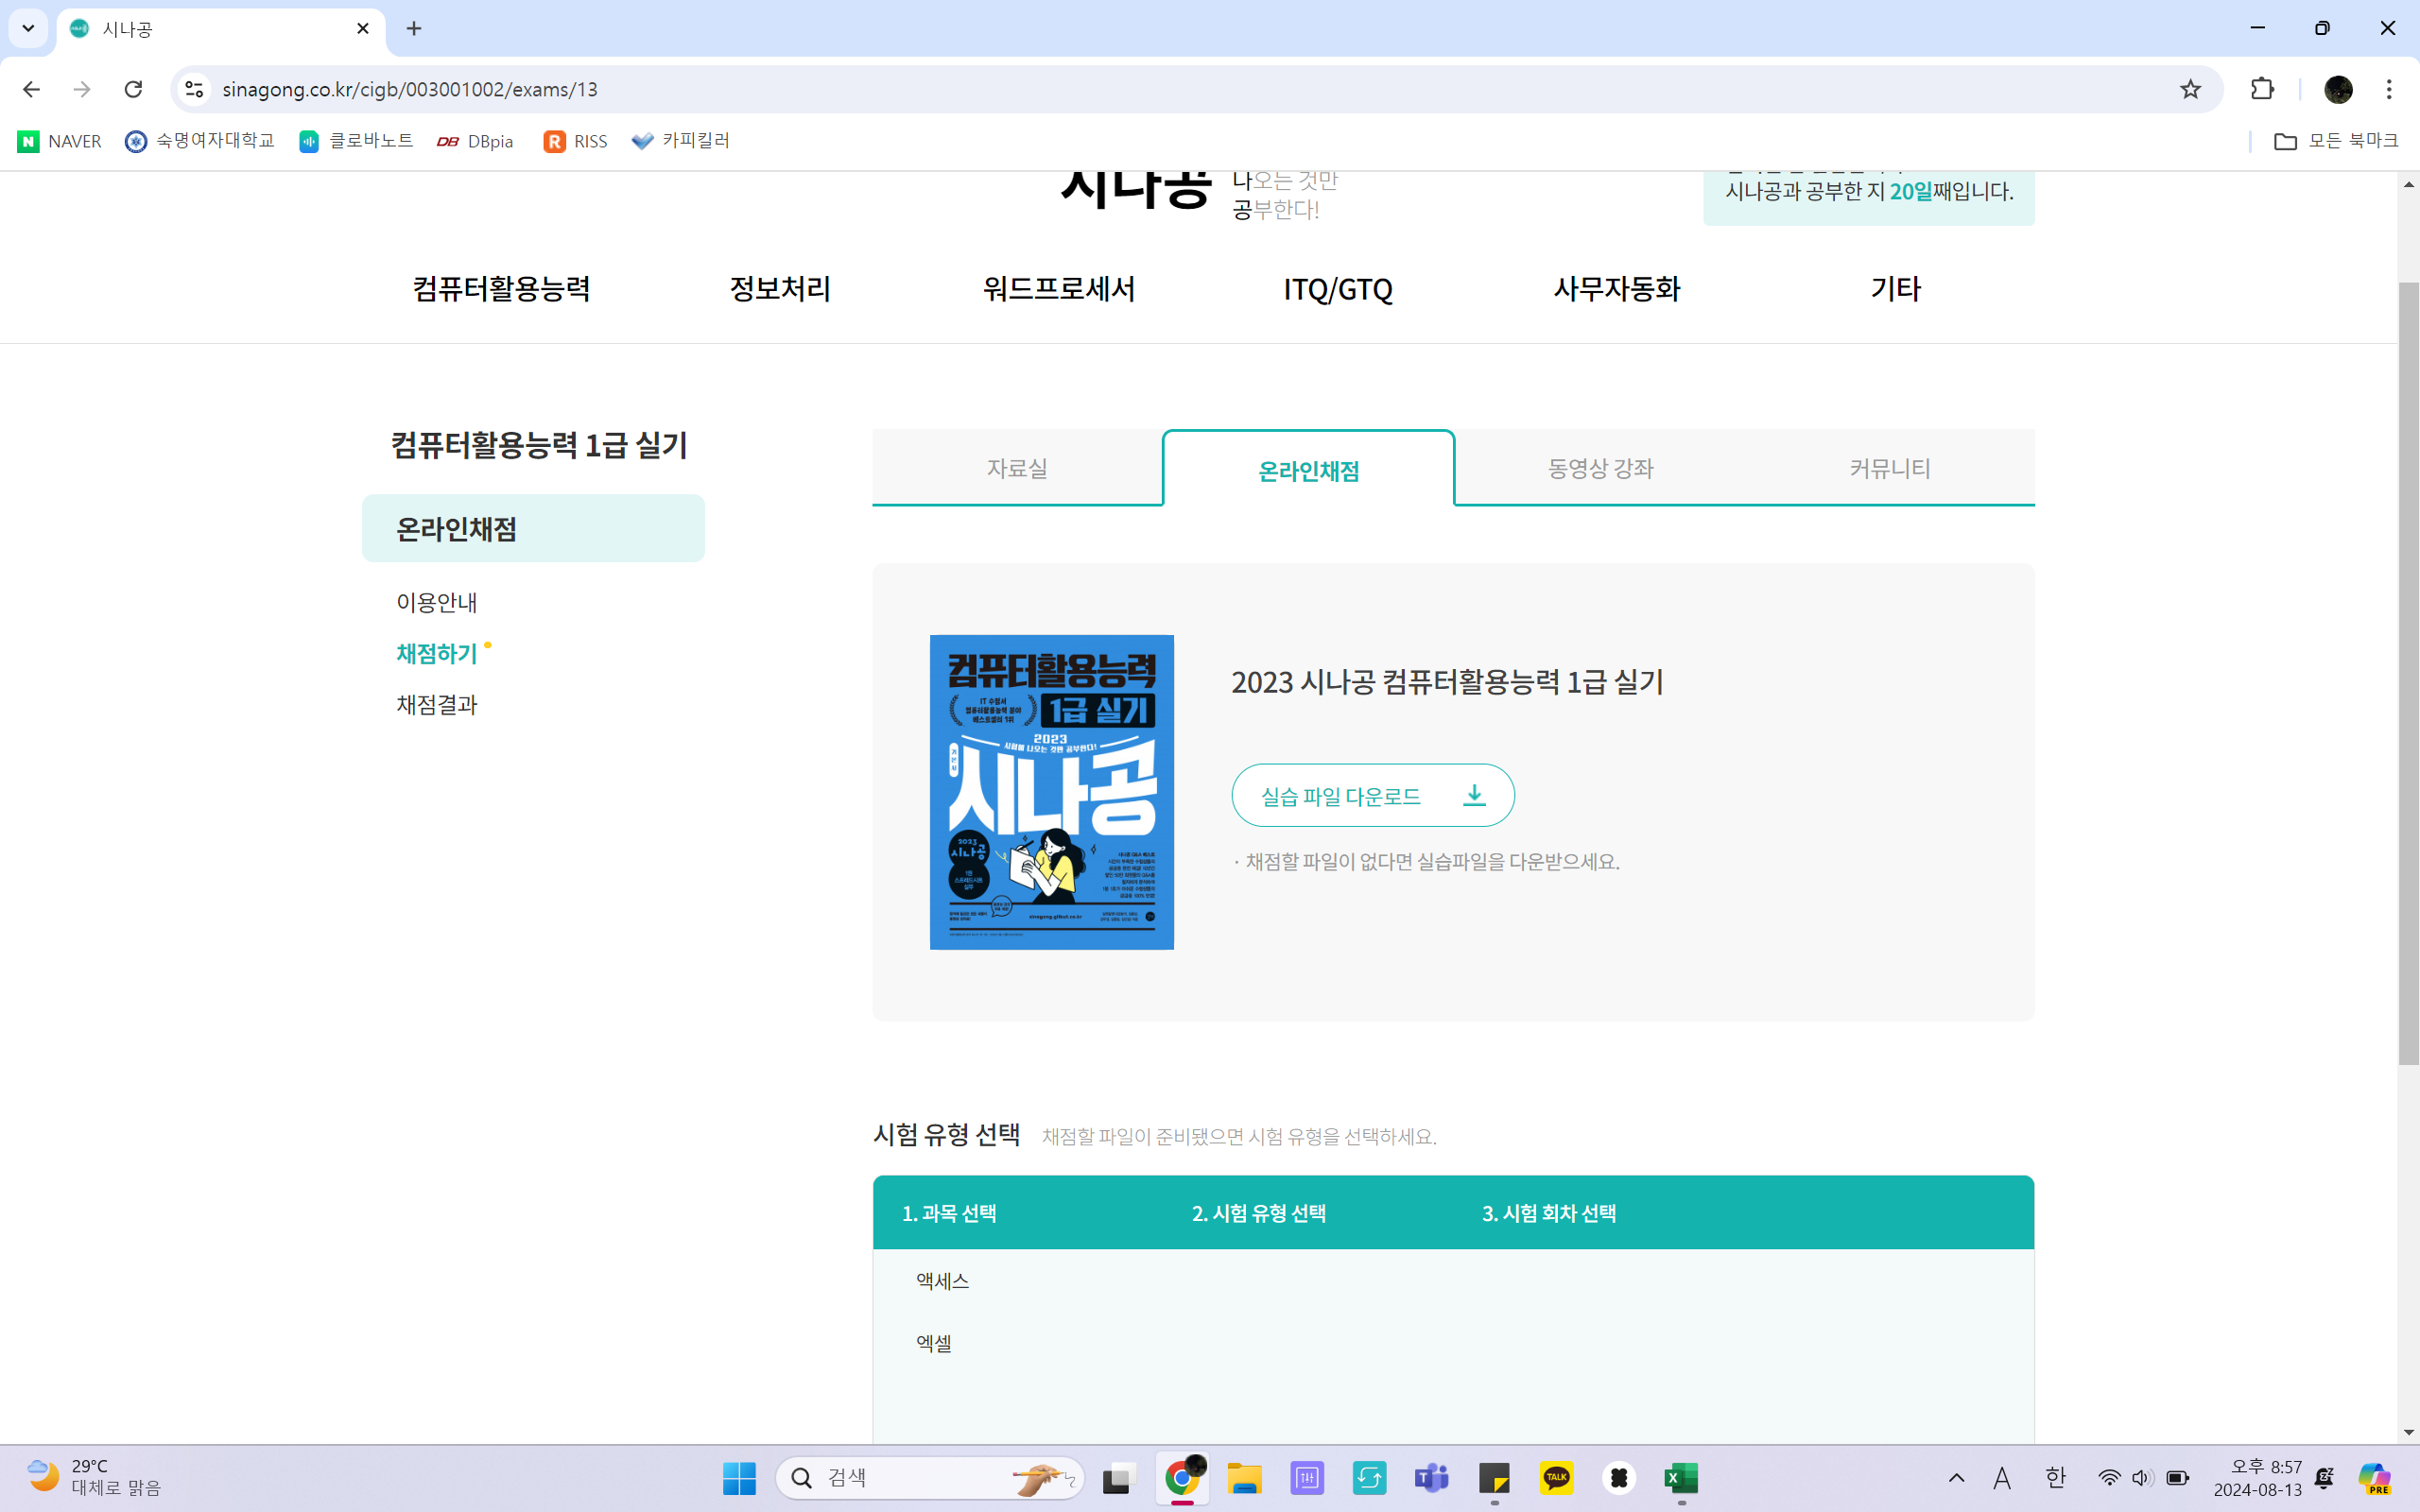
Task: Bookmark this page with the star icon
Action: pos(2190,89)
